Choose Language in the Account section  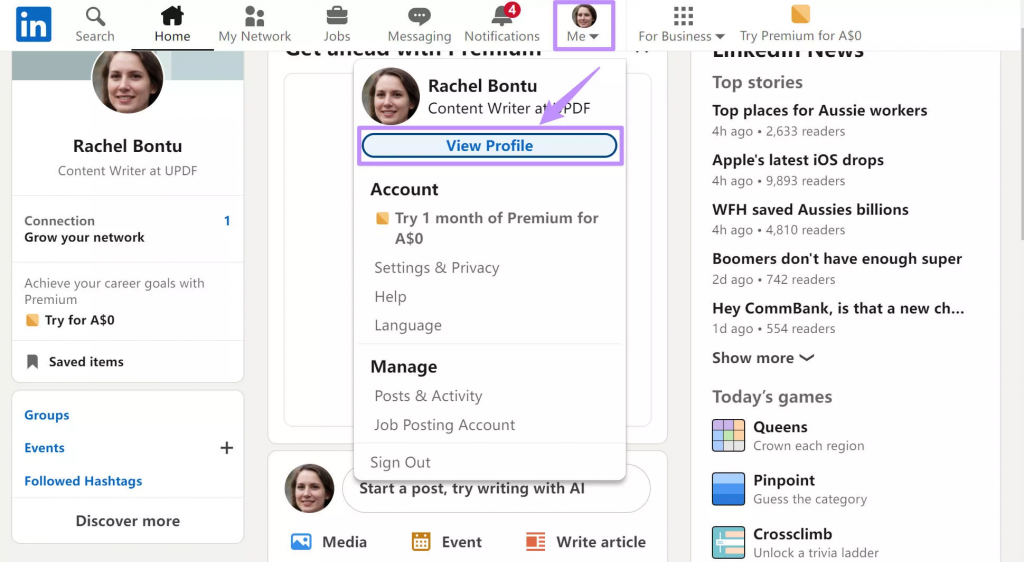click(408, 325)
